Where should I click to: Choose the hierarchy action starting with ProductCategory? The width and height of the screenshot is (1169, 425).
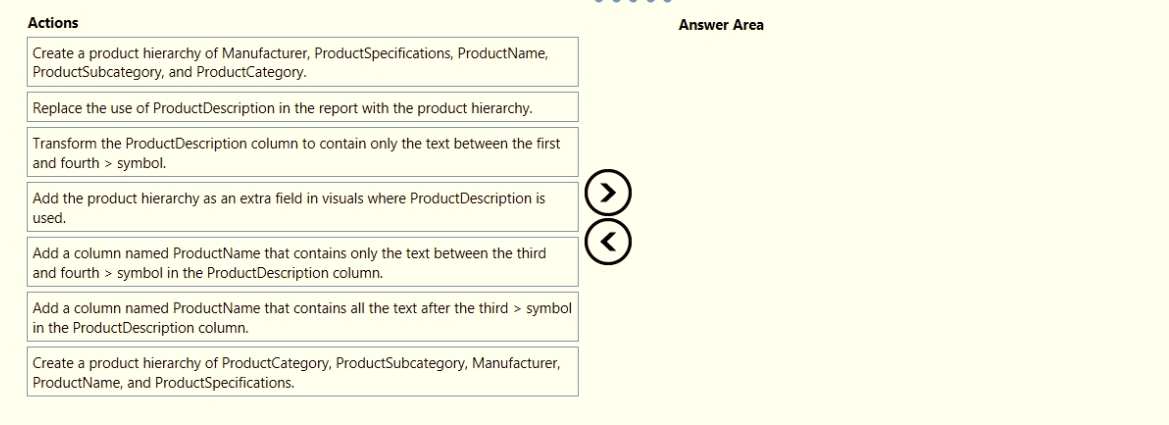click(x=302, y=372)
